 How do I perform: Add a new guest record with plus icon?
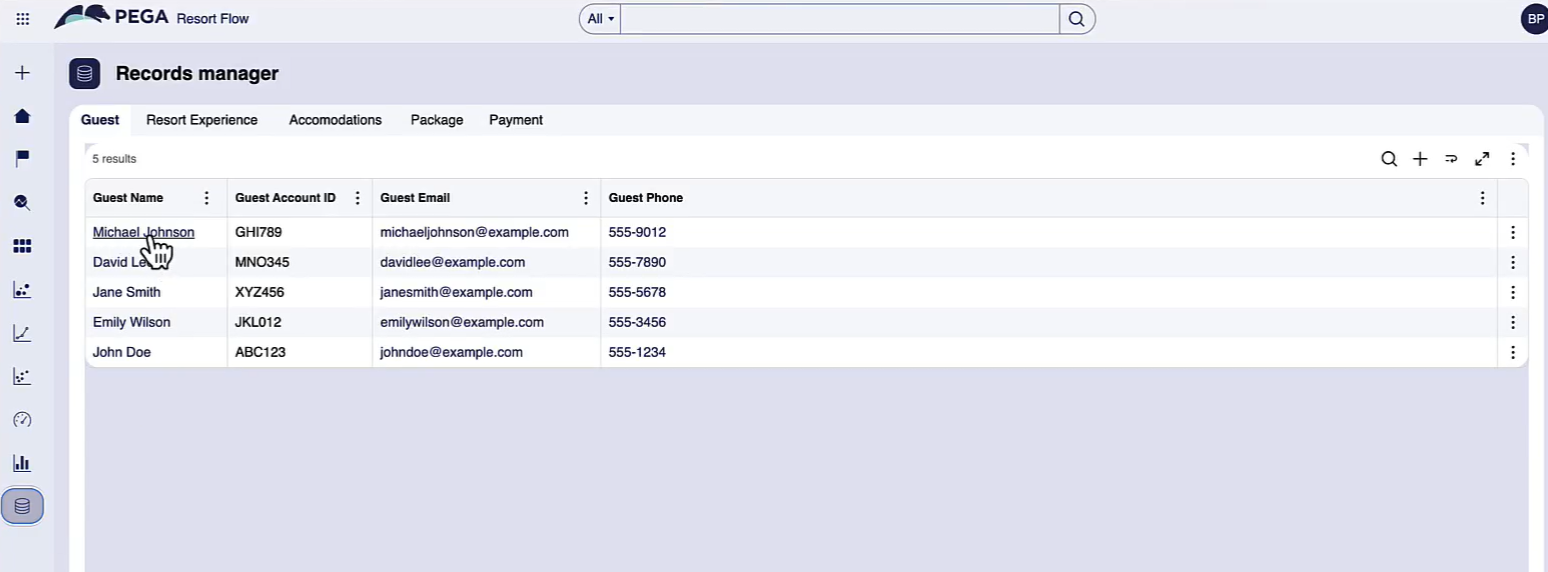(x=1420, y=159)
